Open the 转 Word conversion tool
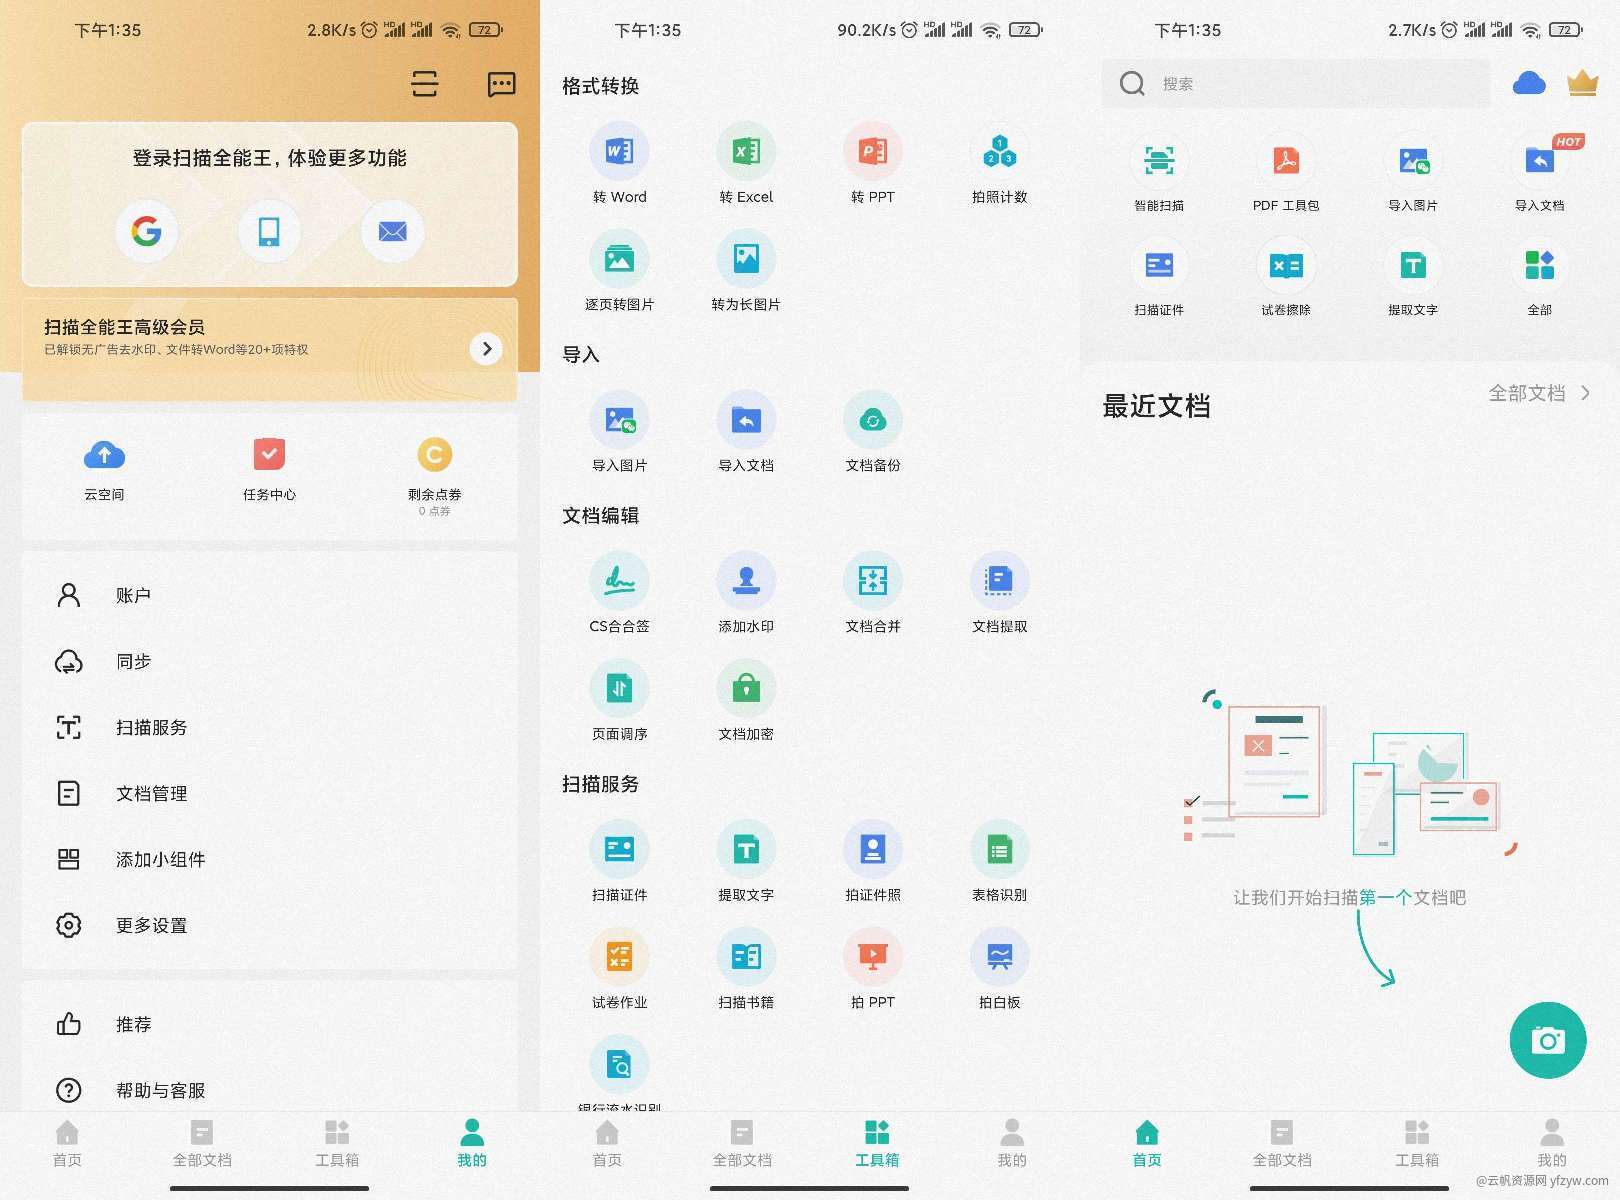Screen dimensions: 1620x1200 pyautogui.click(x=619, y=164)
